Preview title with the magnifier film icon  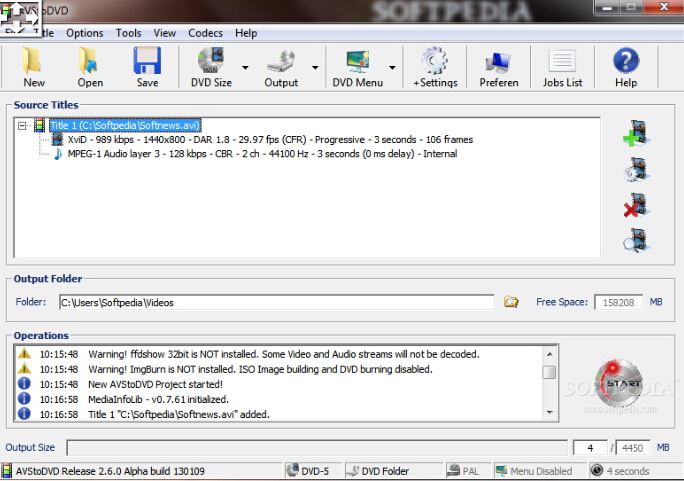[637, 241]
